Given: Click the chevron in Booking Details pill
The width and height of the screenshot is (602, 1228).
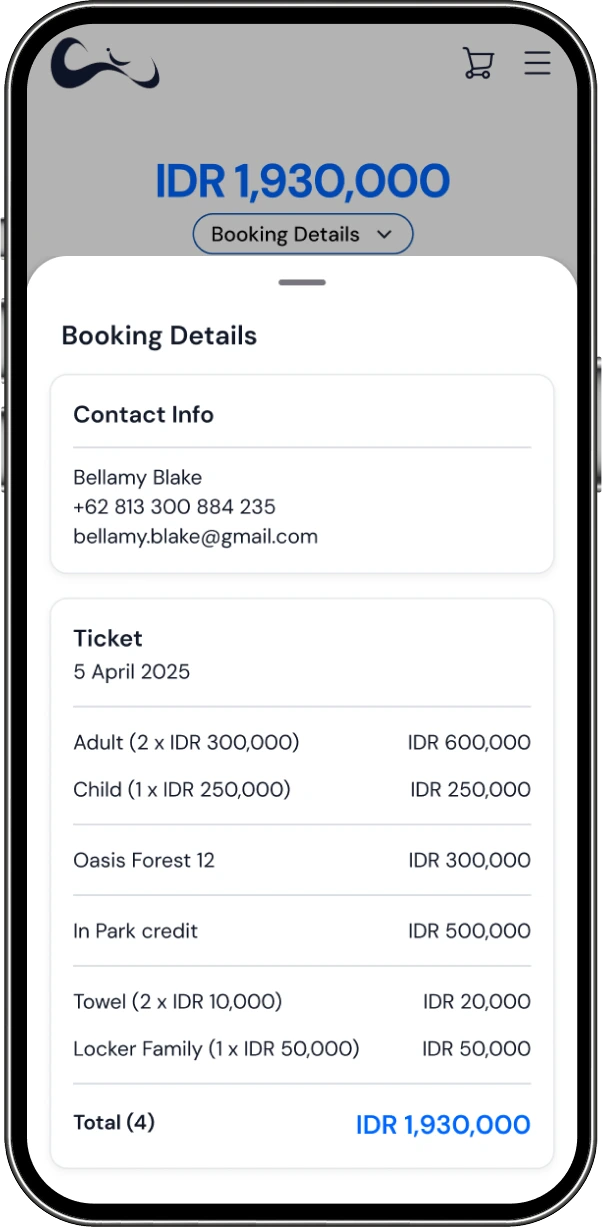Looking at the screenshot, I should coord(384,234).
